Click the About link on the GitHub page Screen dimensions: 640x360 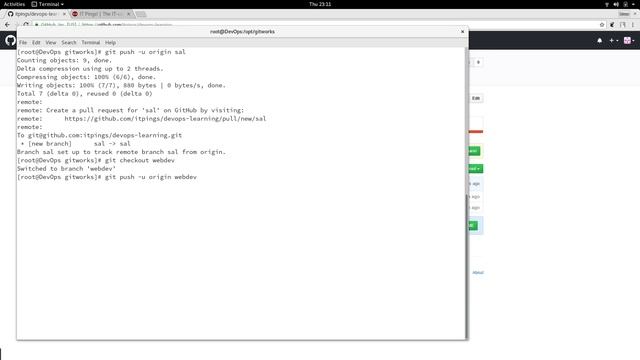point(478,273)
